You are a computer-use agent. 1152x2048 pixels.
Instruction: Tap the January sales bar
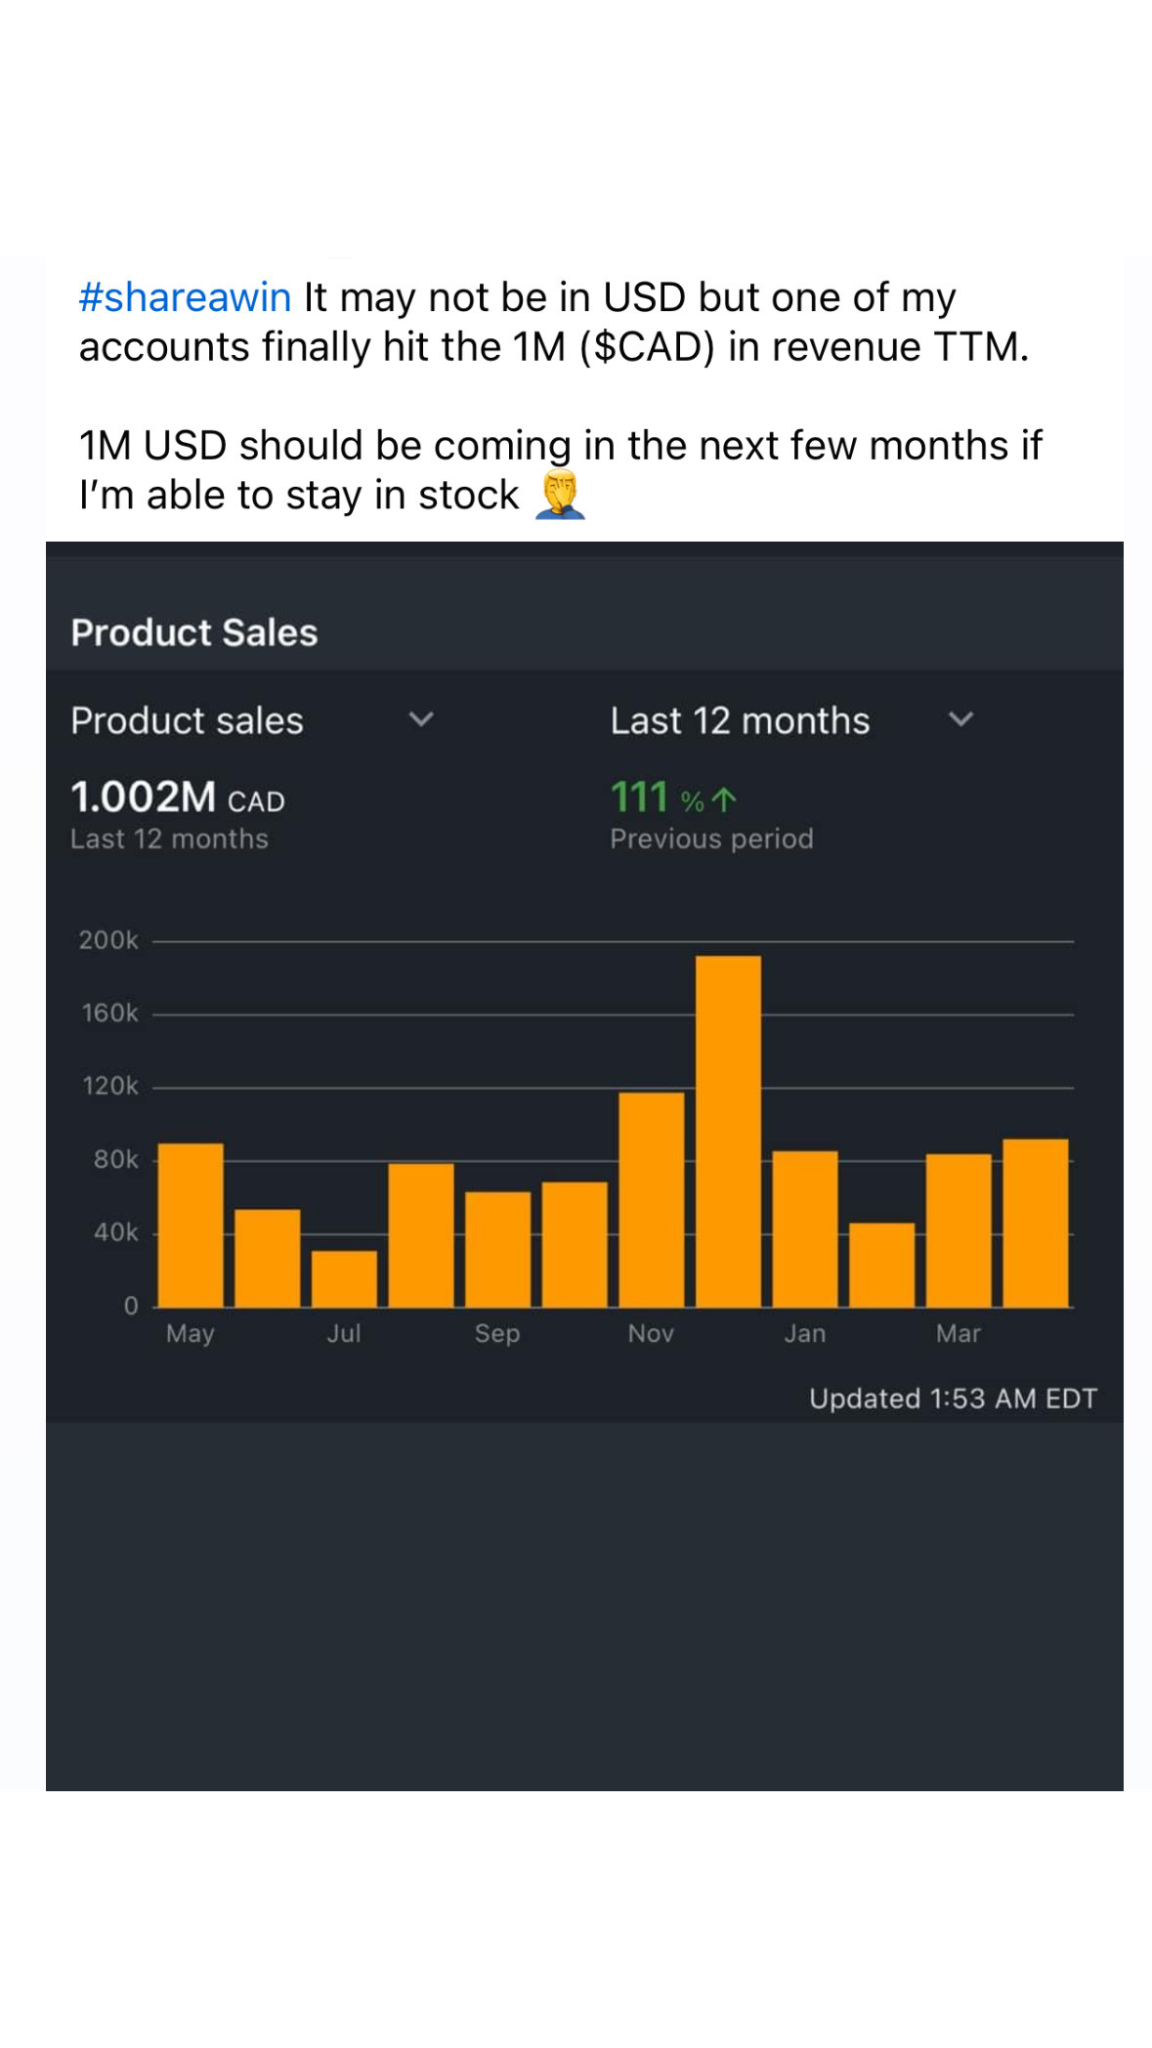805,1228
